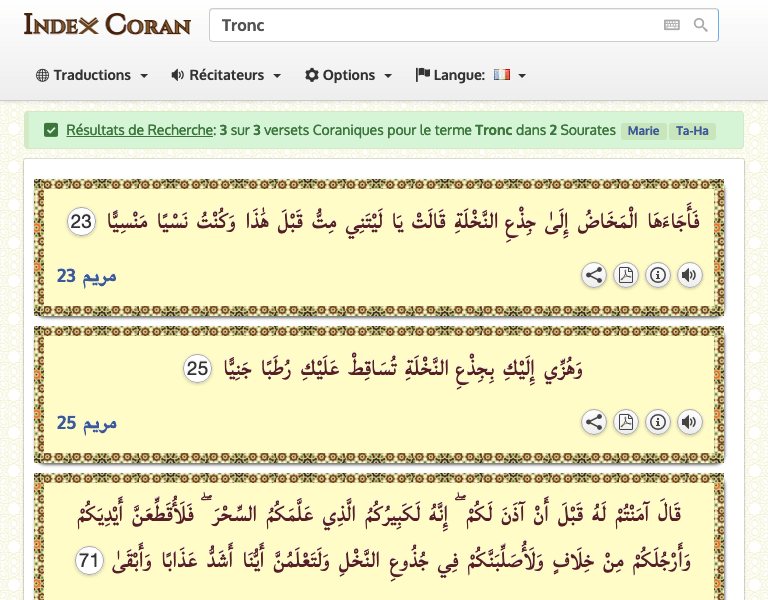Go to Index Coran home logo
The width and height of the screenshot is (768, 600).
pos(107,24)
